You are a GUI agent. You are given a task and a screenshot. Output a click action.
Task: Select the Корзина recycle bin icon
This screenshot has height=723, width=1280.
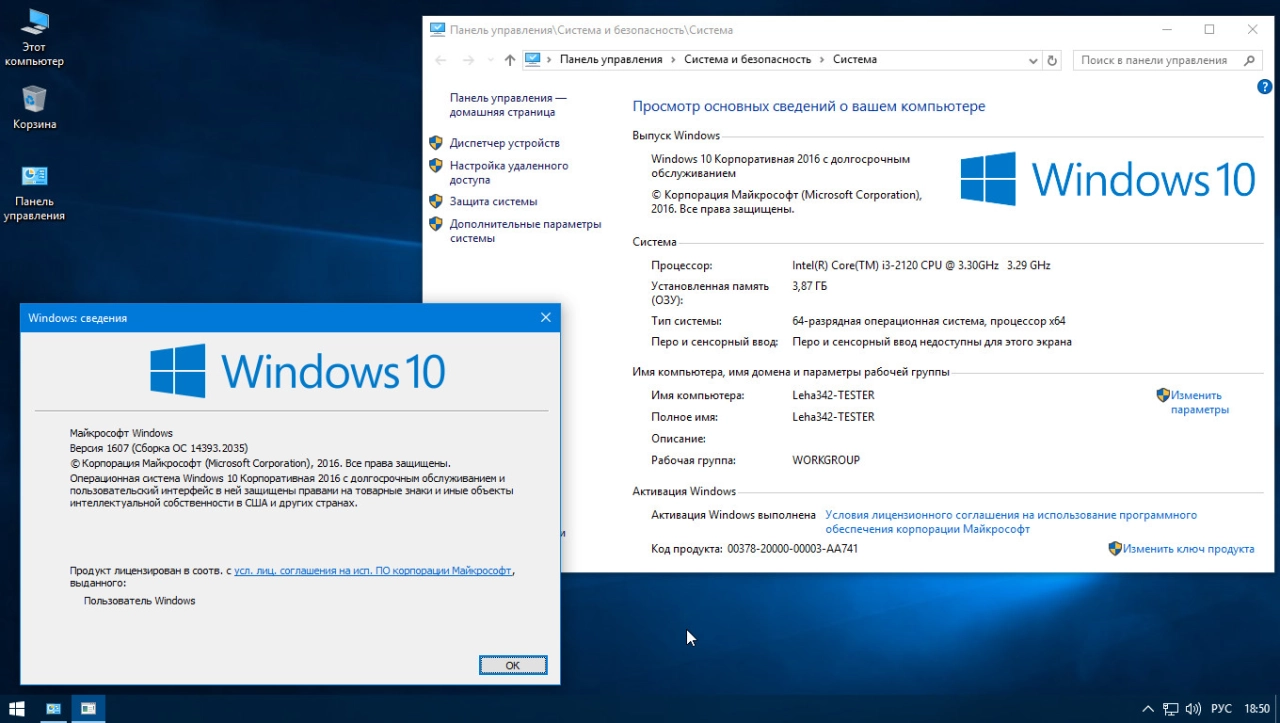tap(34, 107)
